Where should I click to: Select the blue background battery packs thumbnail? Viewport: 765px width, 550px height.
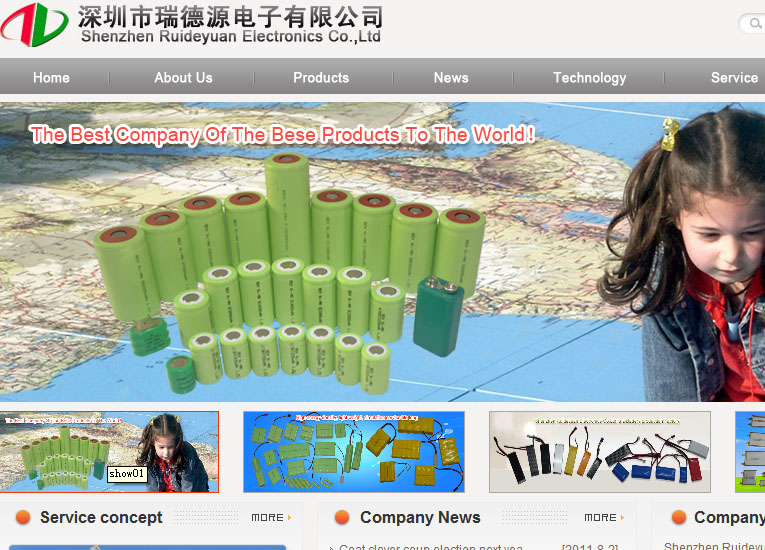[353, 452]
